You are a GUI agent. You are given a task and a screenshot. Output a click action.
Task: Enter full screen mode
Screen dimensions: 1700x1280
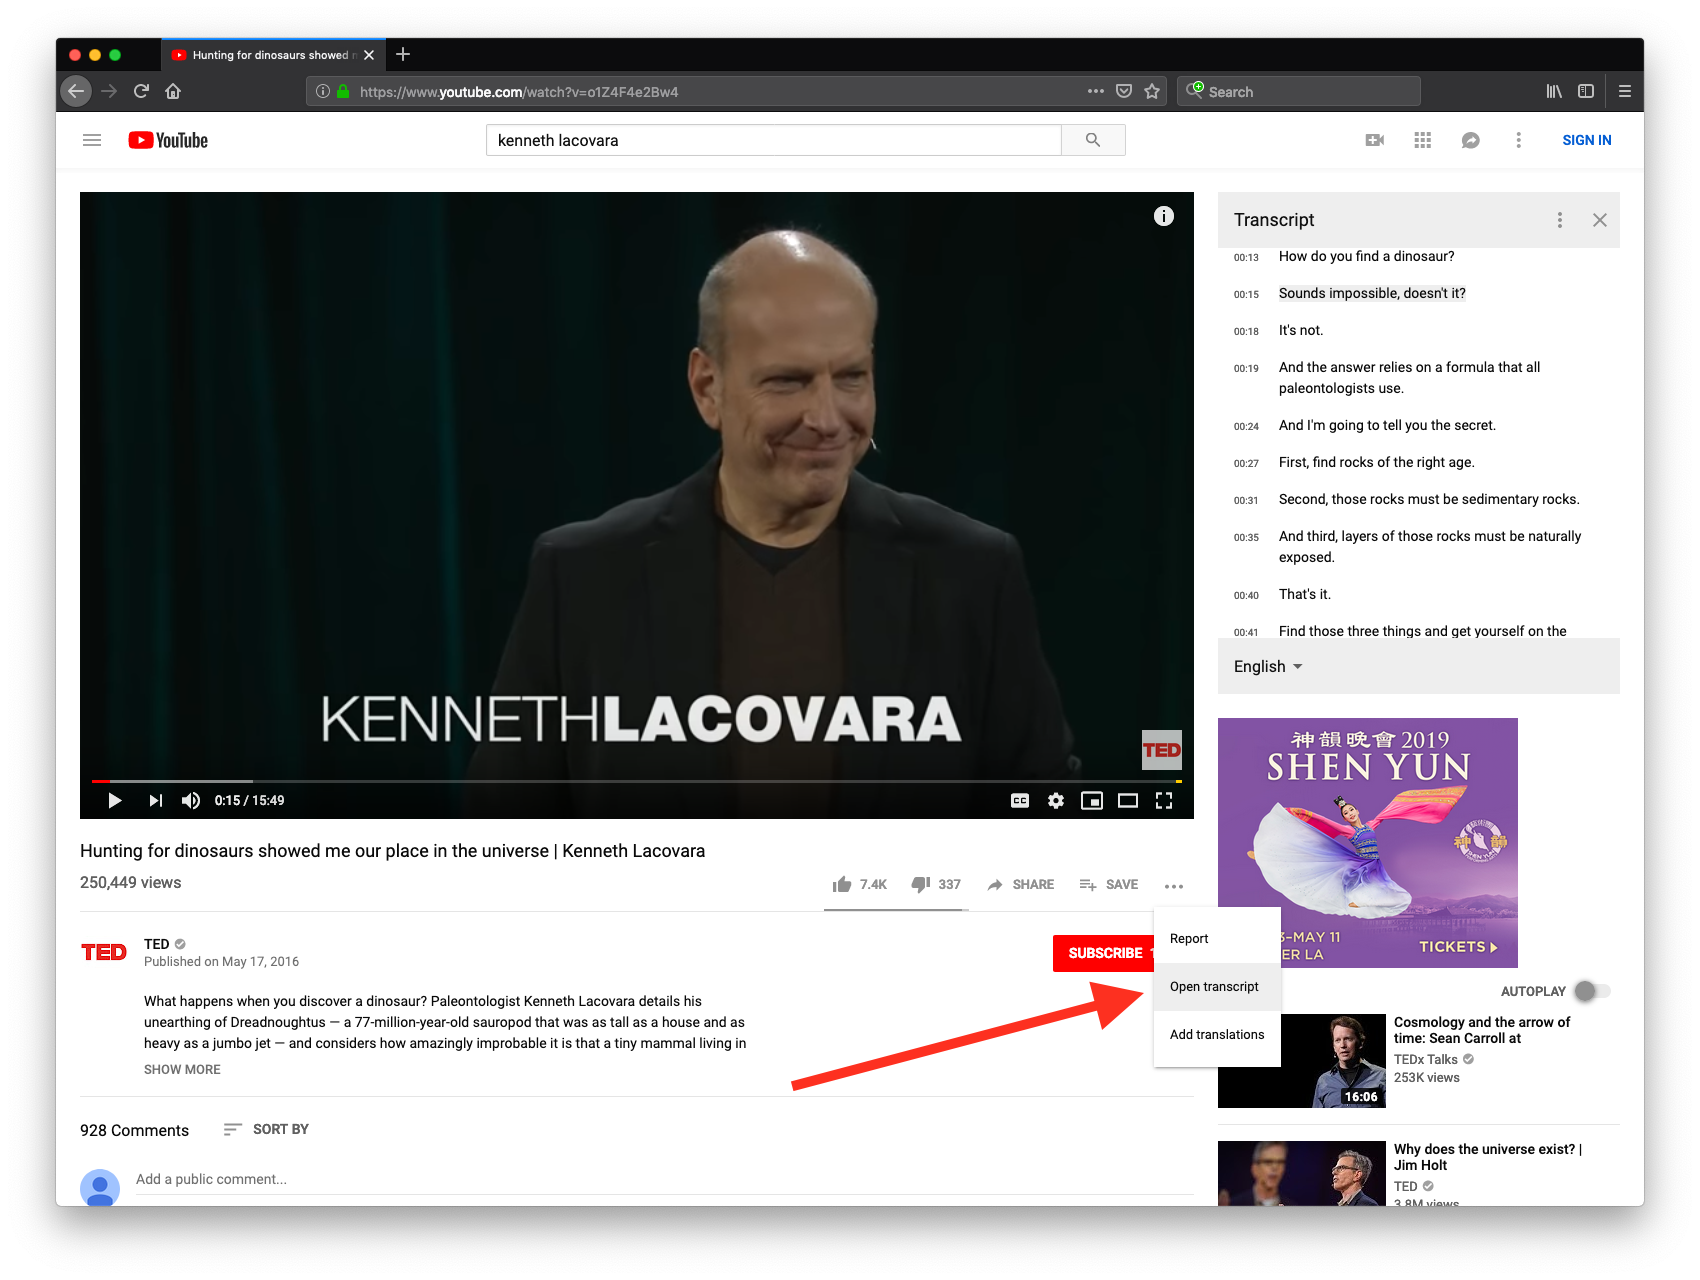pyautogui.click(x=1164, y=800)
